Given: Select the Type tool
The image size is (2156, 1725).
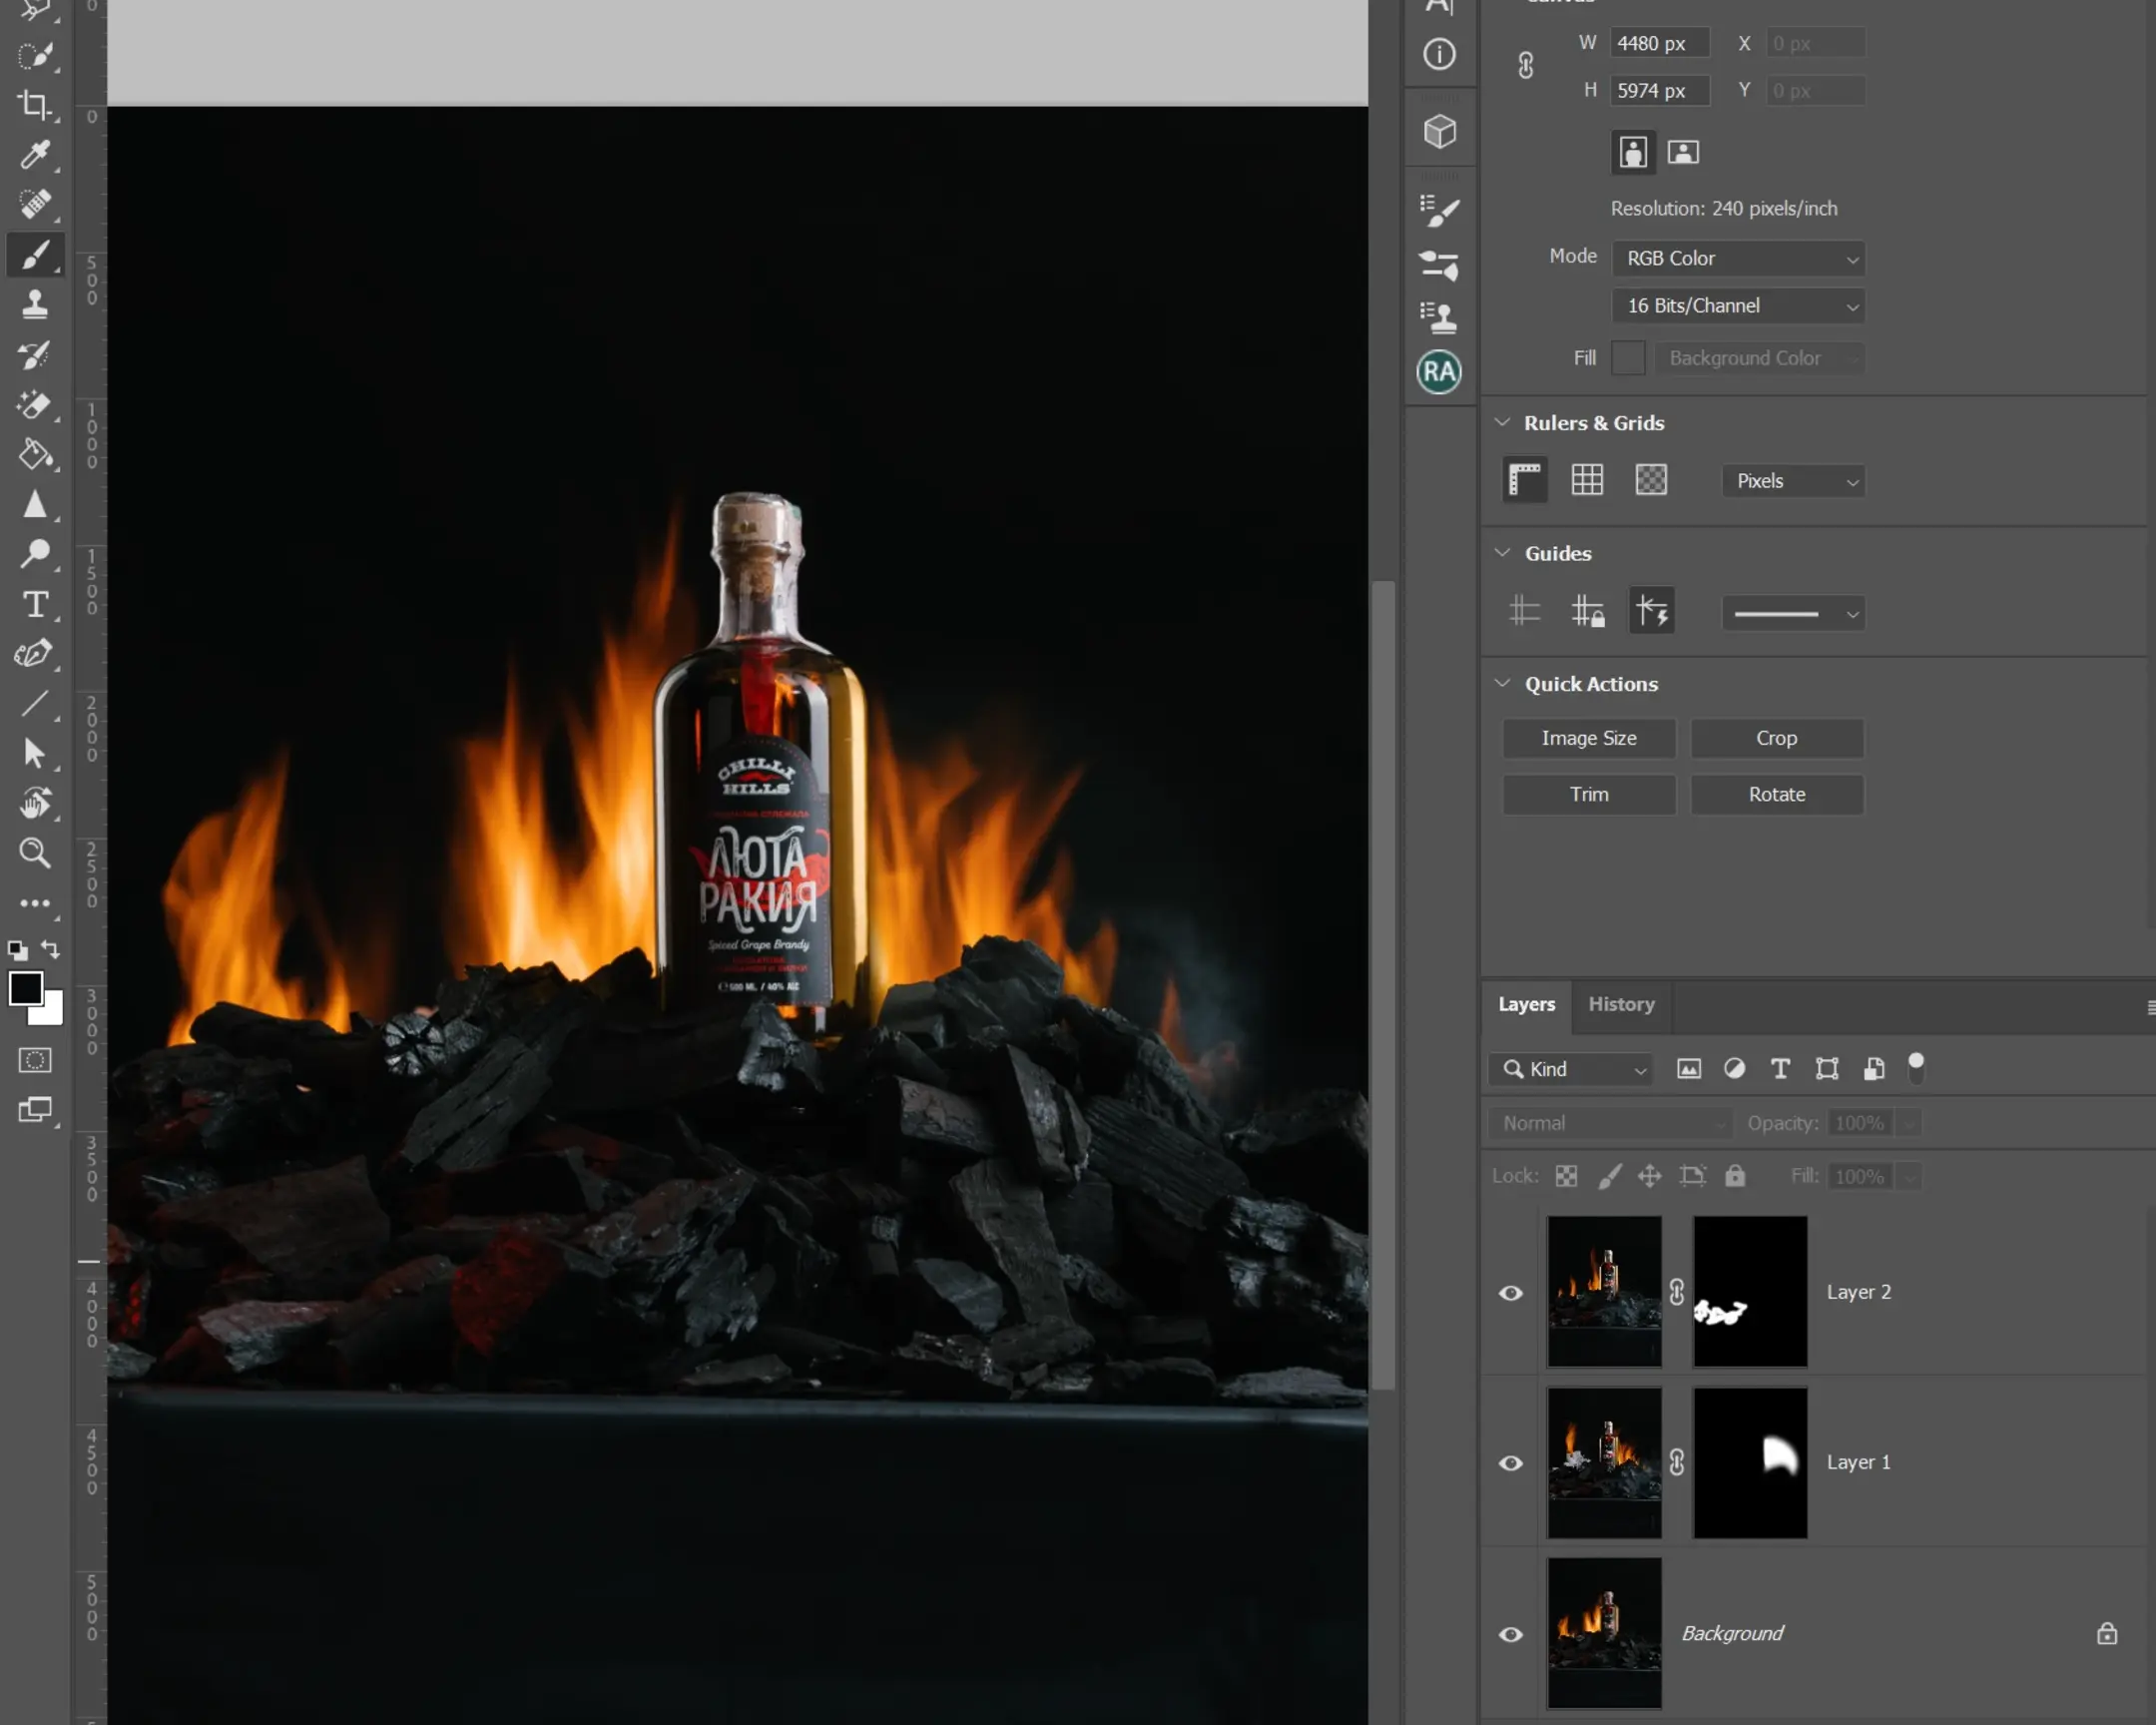Looking at the screenshot, I should click(x=36, y=604).
